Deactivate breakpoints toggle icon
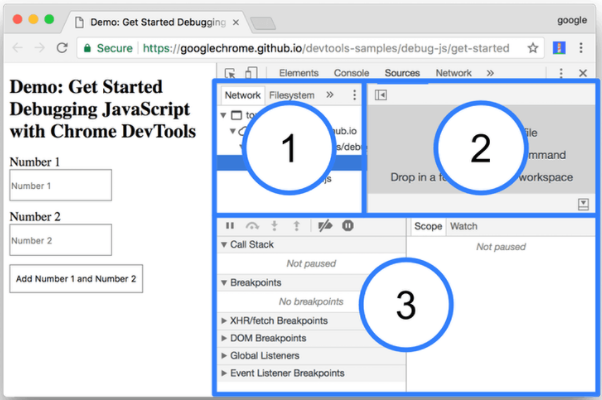This screenshot has width=602, height=400. [x=325, y=226]
